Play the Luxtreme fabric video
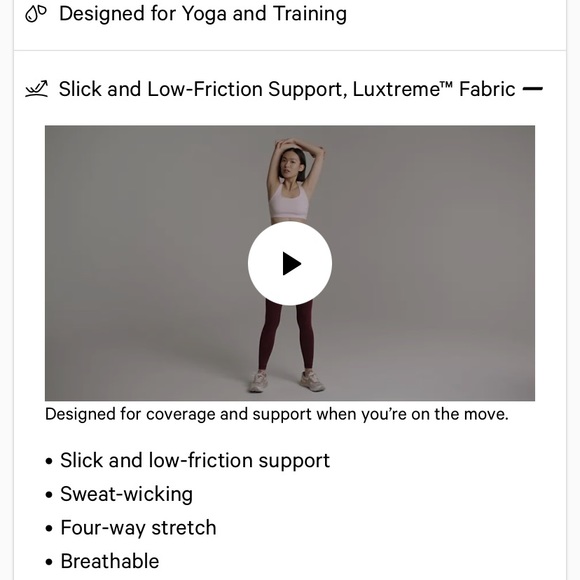This screenshot has height=580, width=580. 290,263
